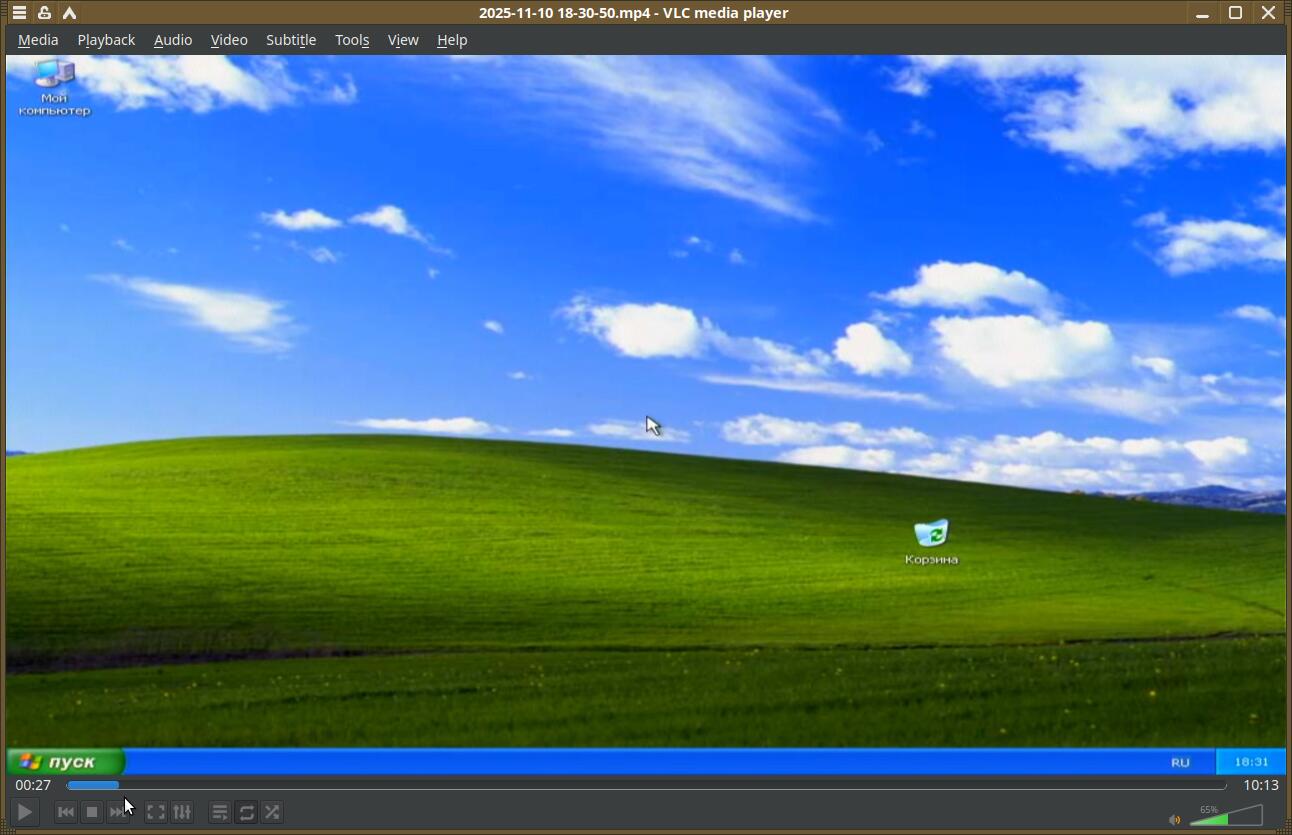Open the Help menu

click(452, 40)
